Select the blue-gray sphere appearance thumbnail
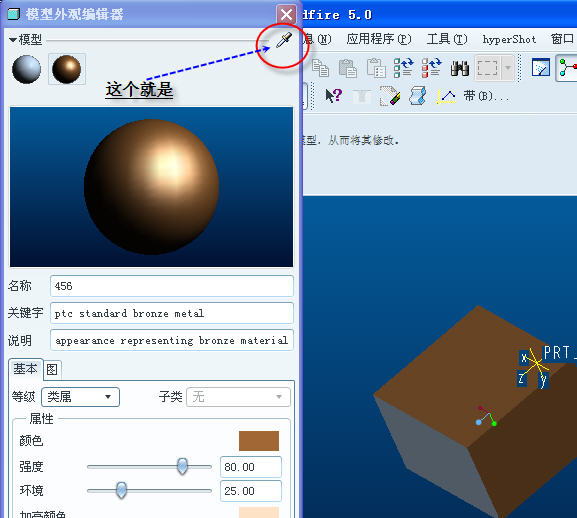This screenshot has height=518, width=577. (x=26, y=69)
